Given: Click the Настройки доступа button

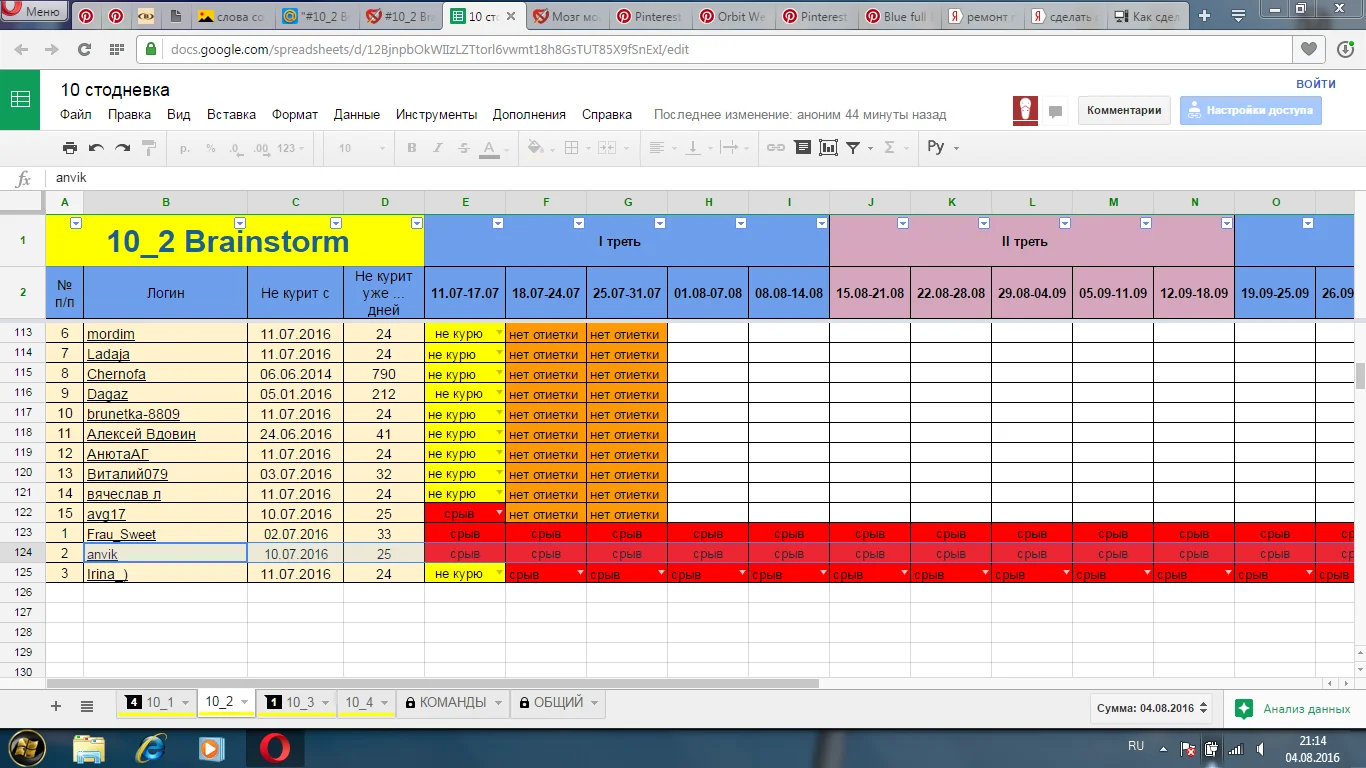Looking at the screenshot, I should (1251, 111).
